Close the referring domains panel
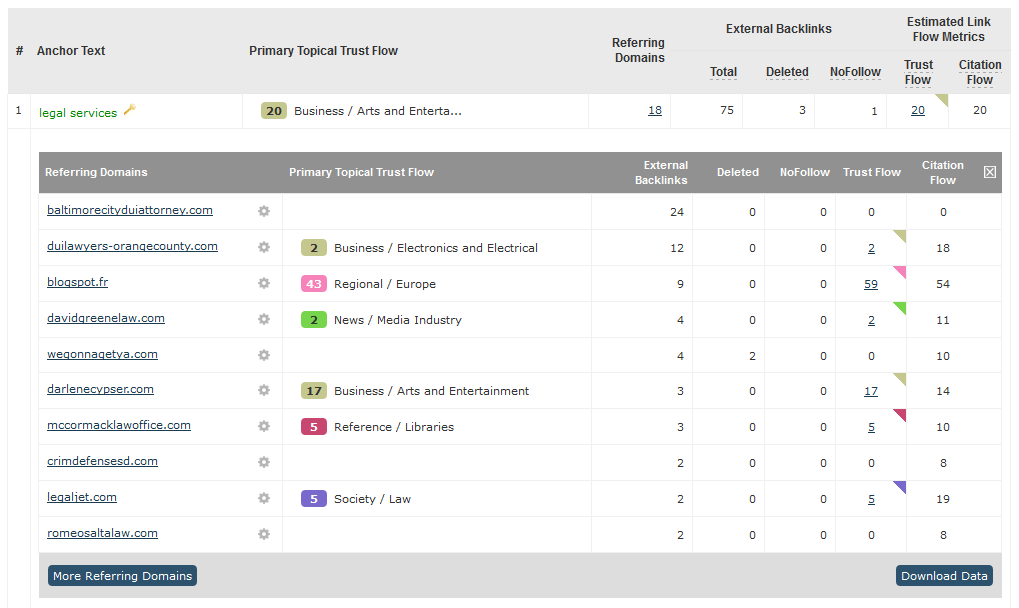Image resolution: width=1019 pixels, height=608 pixels. (989, 172)
